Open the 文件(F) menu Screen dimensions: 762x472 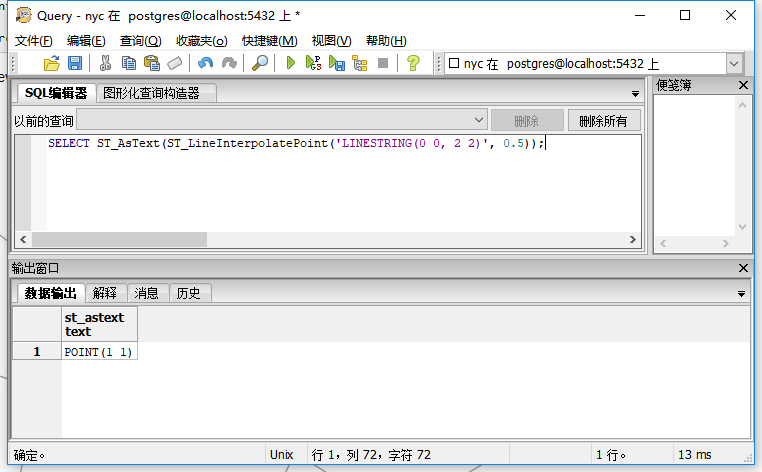pyautogui.click(x=34, y=41)
